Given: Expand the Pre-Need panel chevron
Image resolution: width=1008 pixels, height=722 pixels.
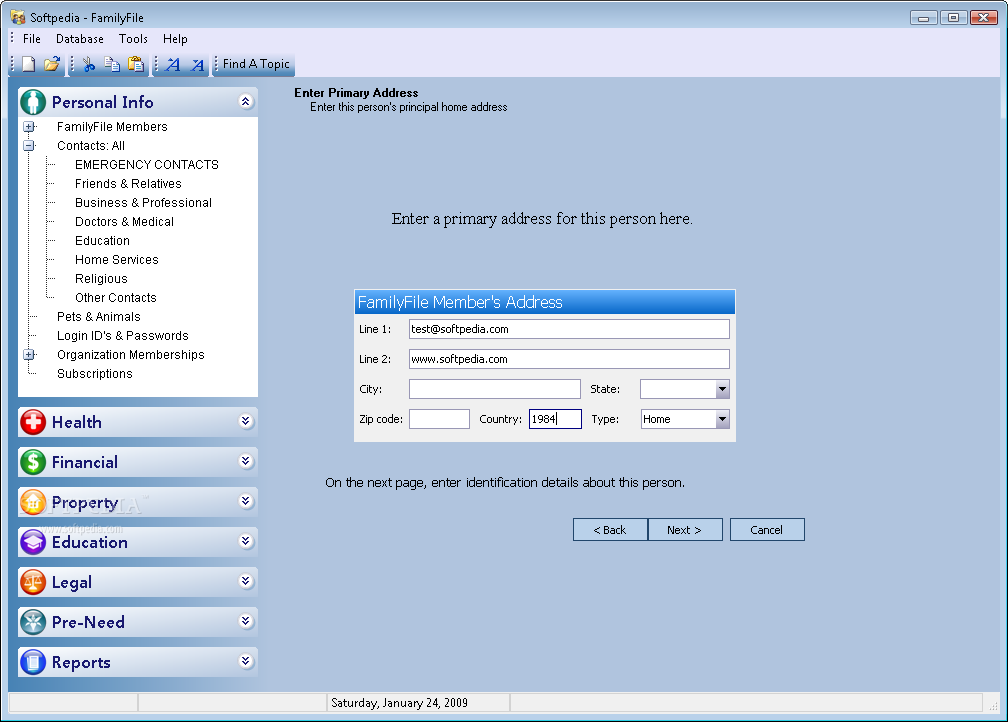Looking at the screenshot, I should [x=246, y=621].
